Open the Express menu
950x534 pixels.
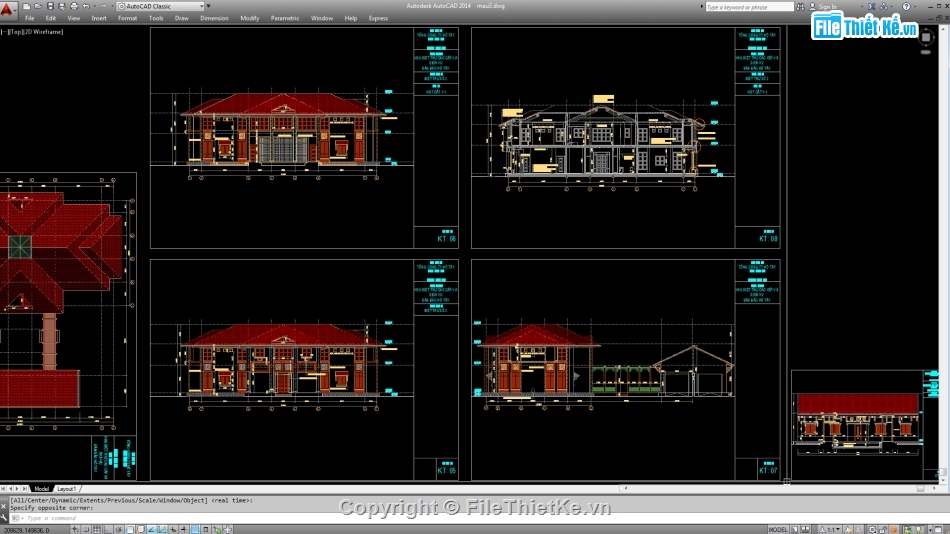[x=378, y=18]
